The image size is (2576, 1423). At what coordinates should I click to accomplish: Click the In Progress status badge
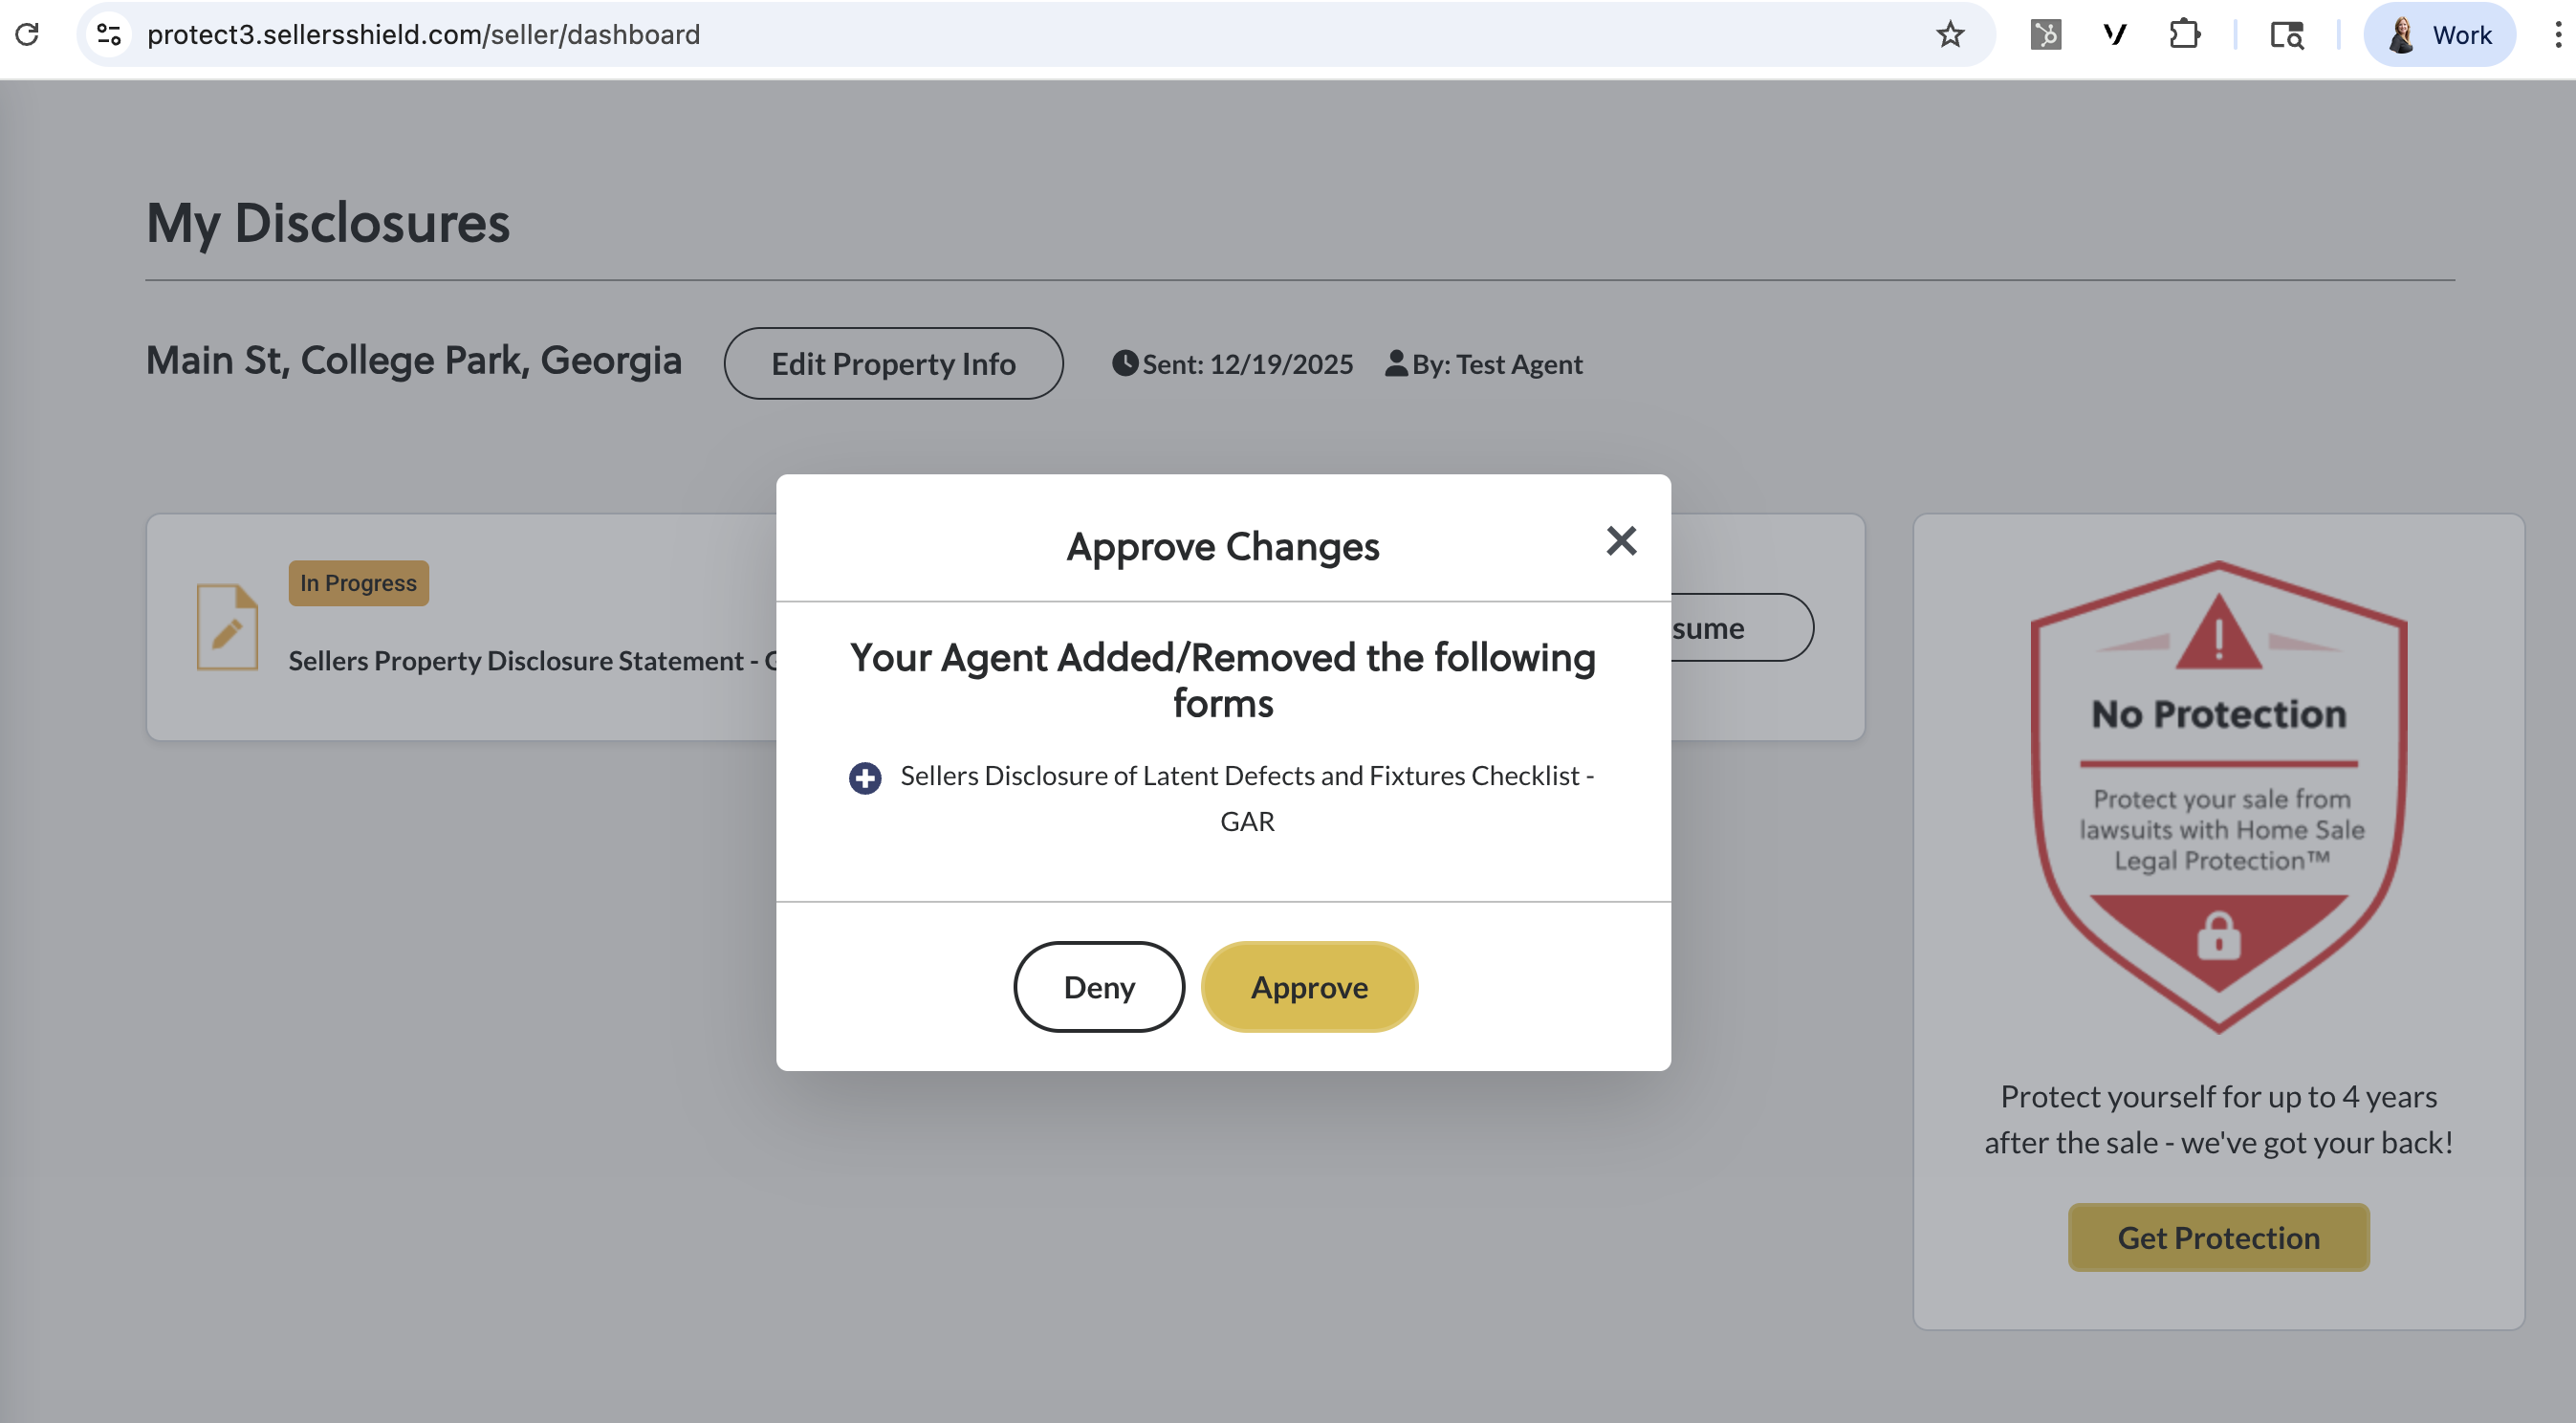[358, 583]
